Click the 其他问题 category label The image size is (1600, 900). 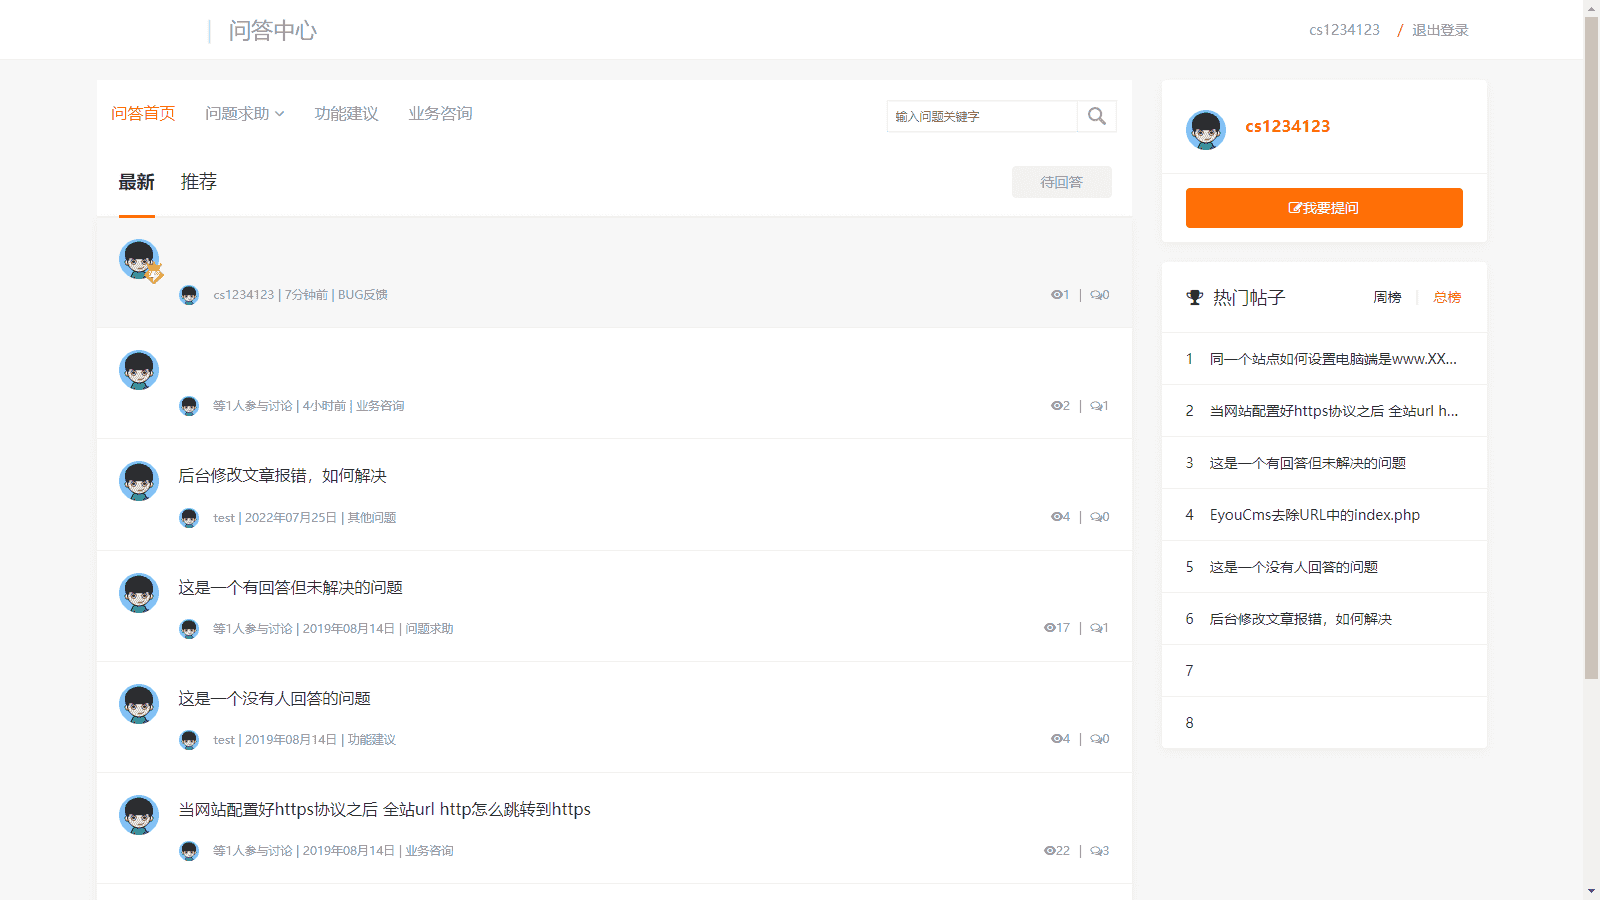click(372, 518)
